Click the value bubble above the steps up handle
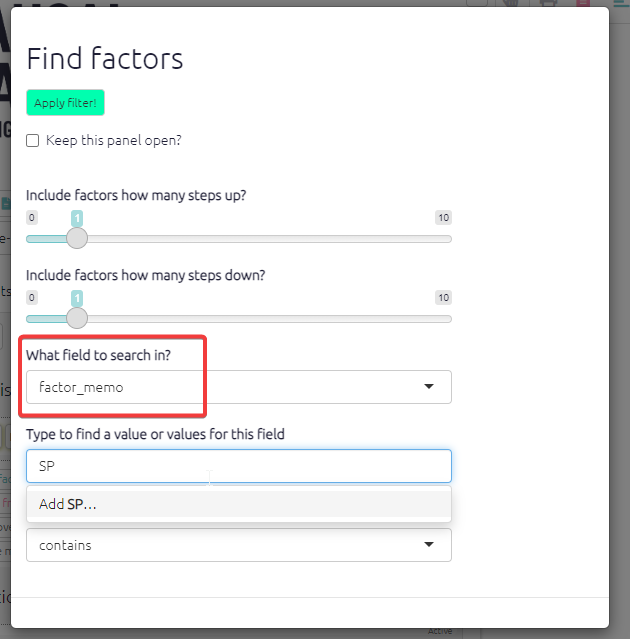Screen dimensions: 630x639 click(x=77, y=217)
